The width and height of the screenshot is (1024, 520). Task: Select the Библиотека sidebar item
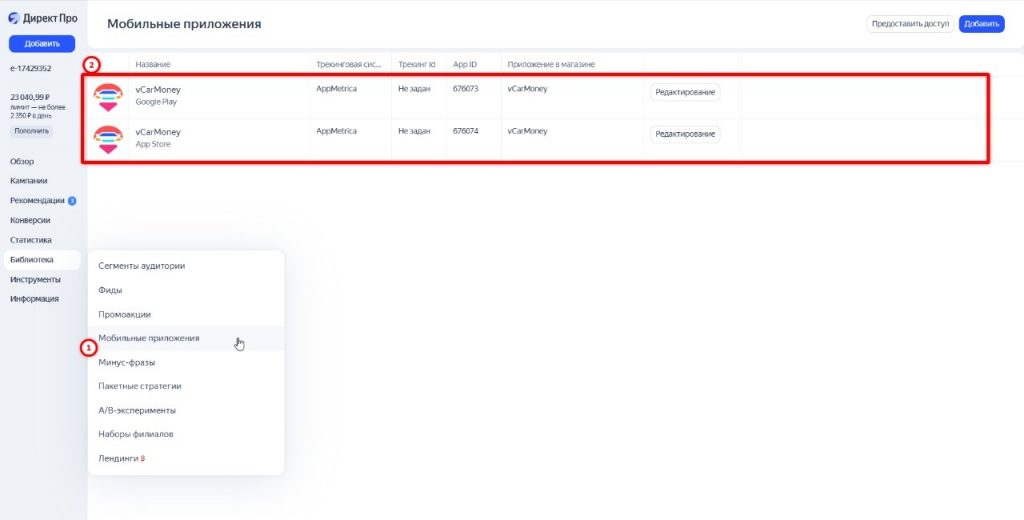point(42,259)
